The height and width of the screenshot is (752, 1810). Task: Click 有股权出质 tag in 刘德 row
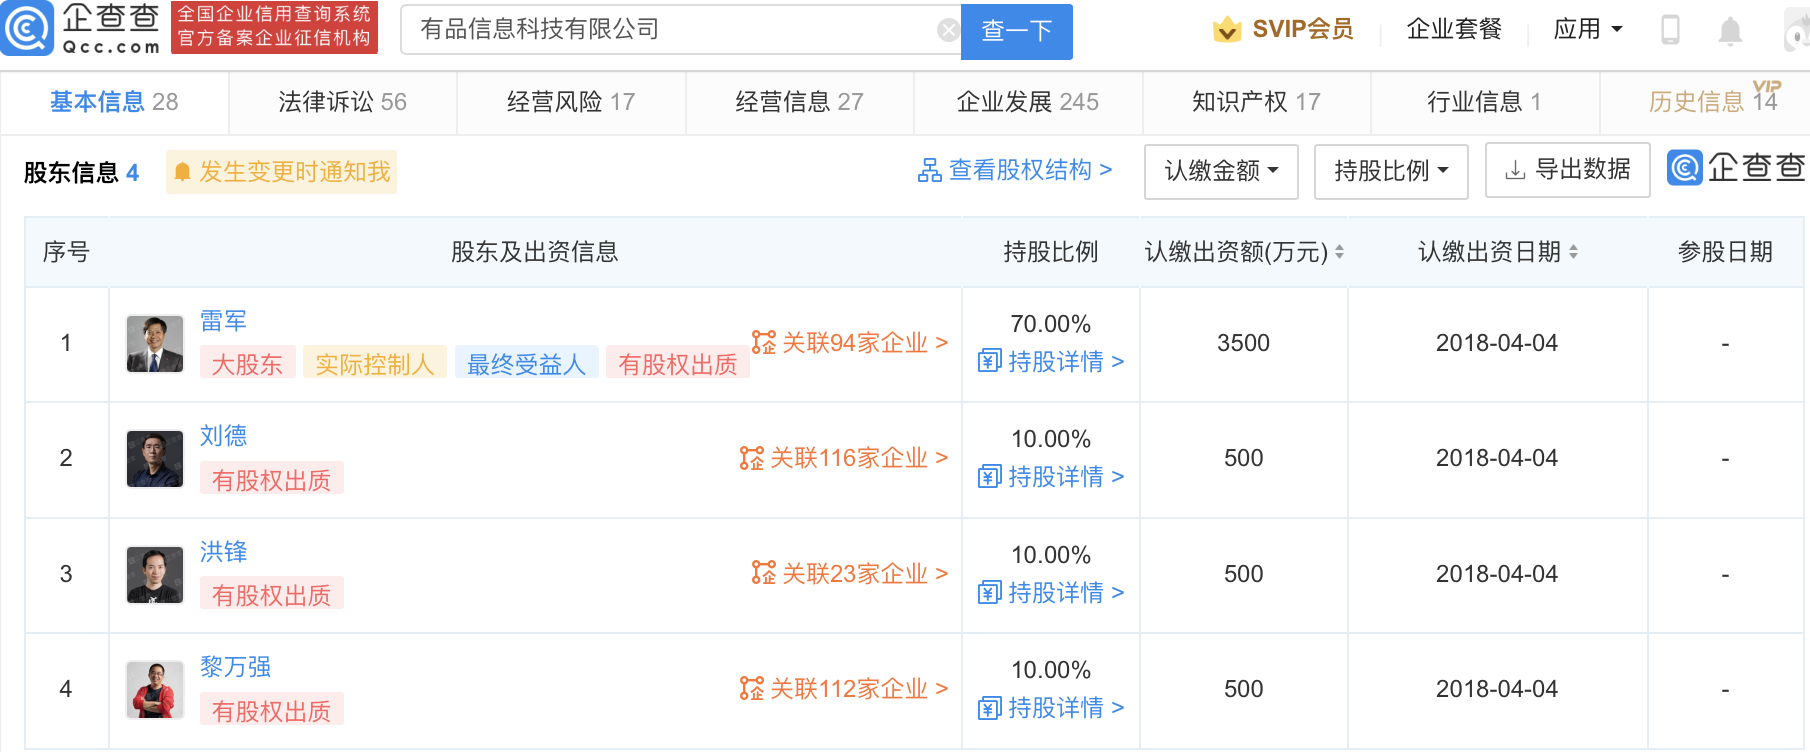coord(271,480)
